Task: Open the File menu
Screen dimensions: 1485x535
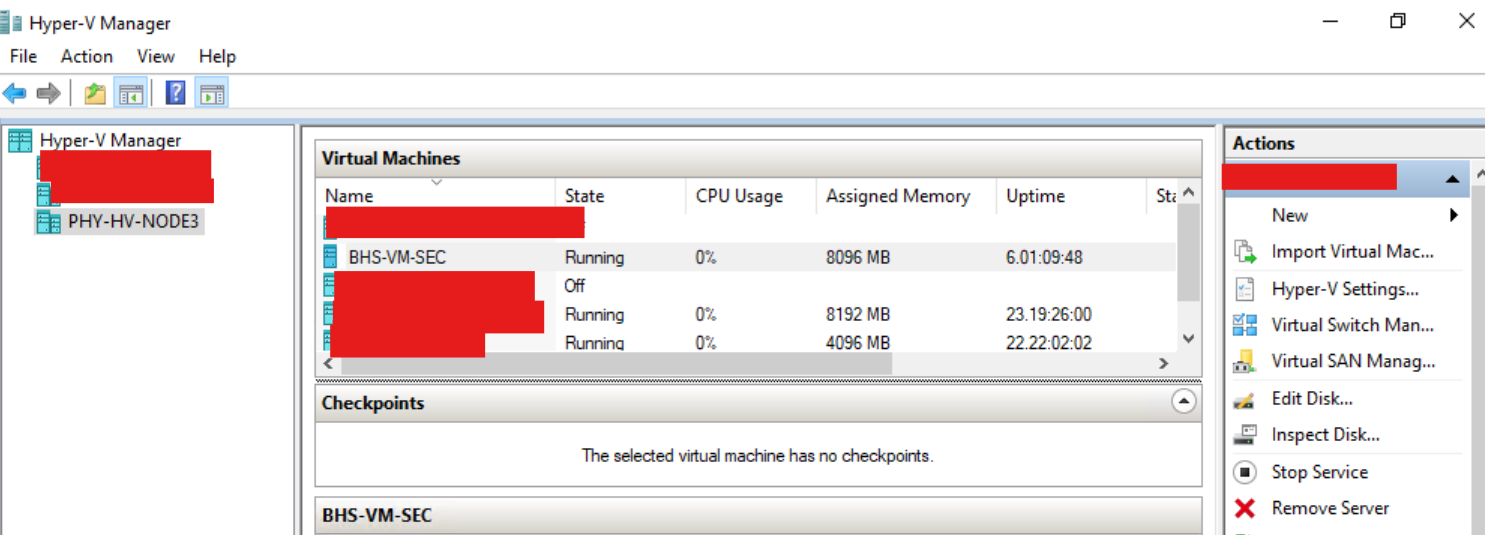Action: tap(23, 57)
